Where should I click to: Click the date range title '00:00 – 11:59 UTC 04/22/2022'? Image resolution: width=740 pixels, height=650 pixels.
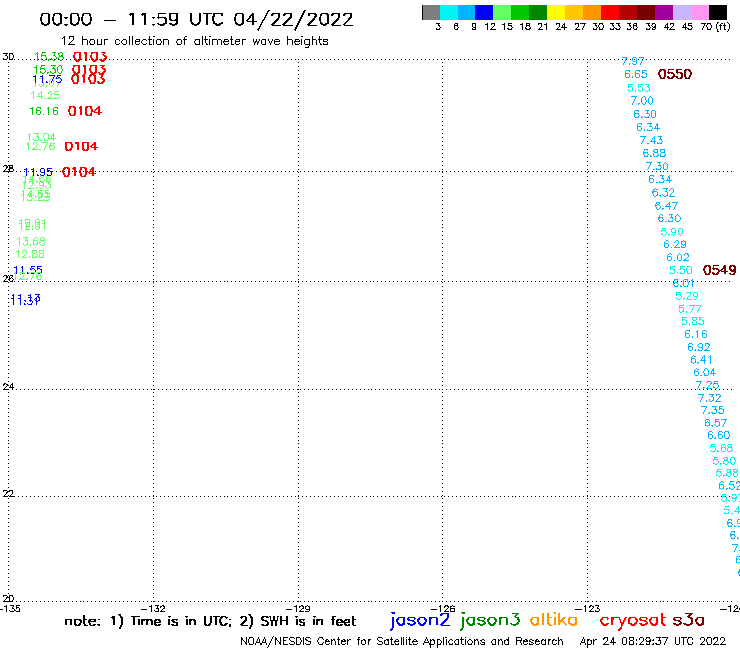coord(196,19)
